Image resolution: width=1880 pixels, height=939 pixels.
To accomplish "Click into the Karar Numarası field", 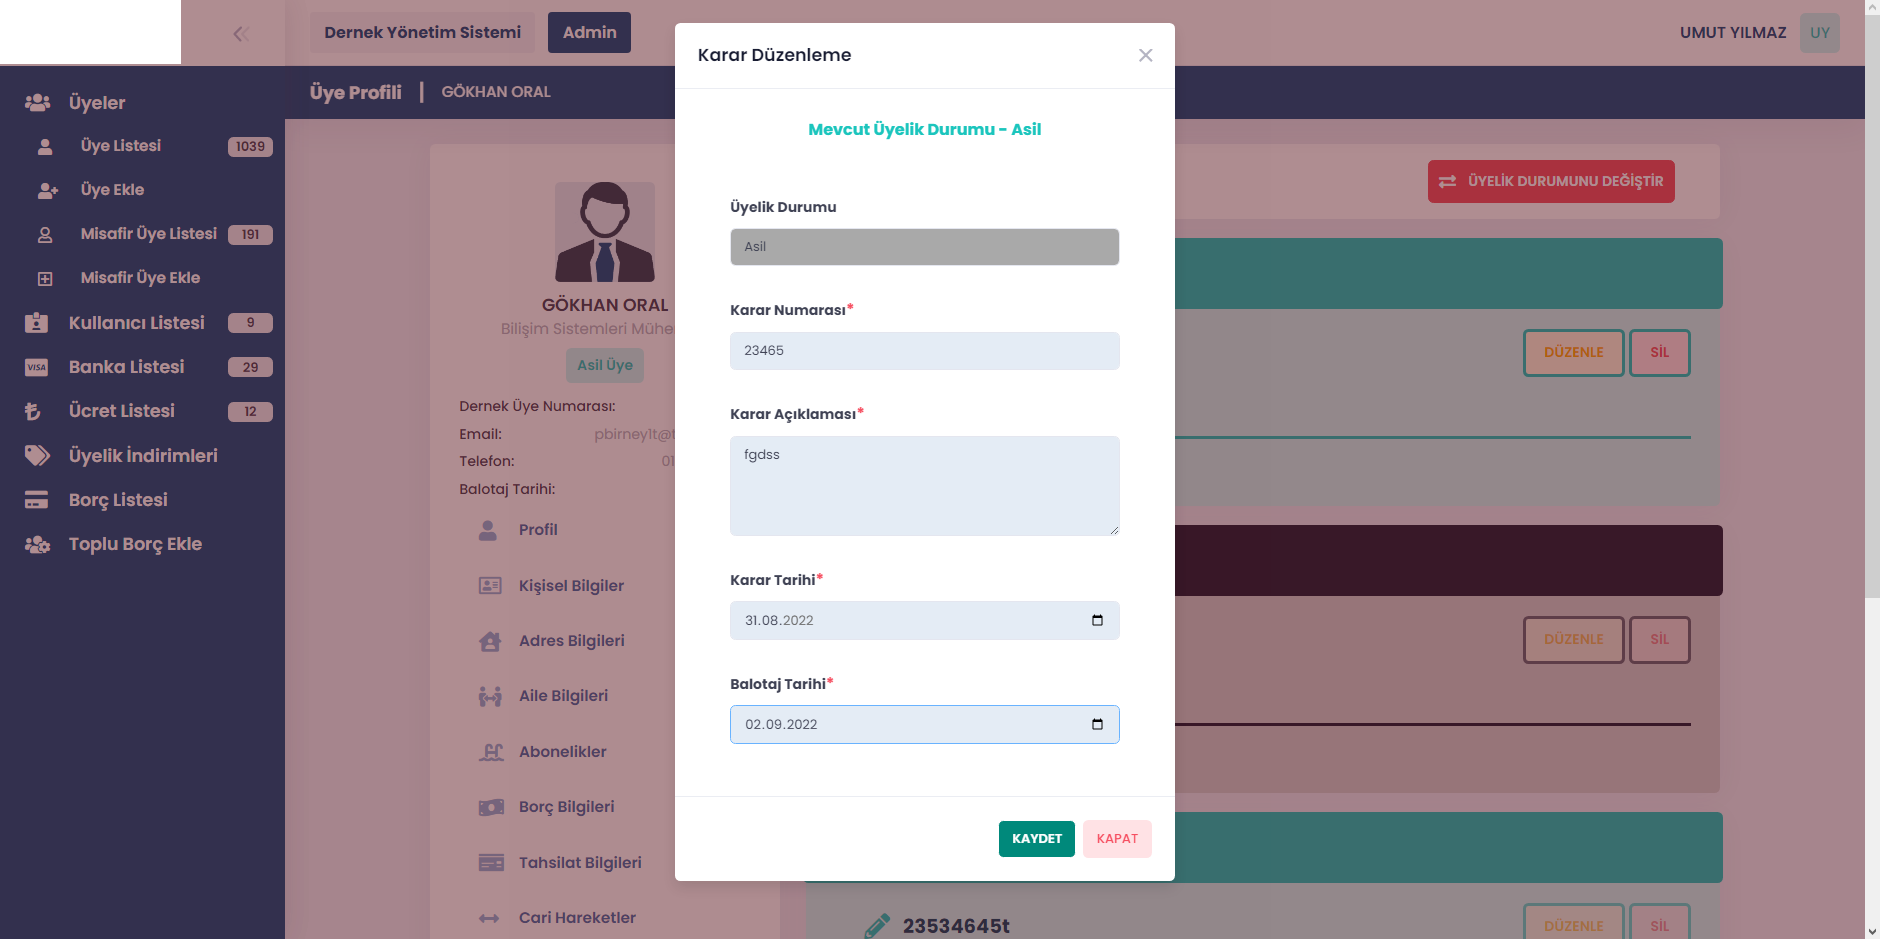I will click(924, 351).
